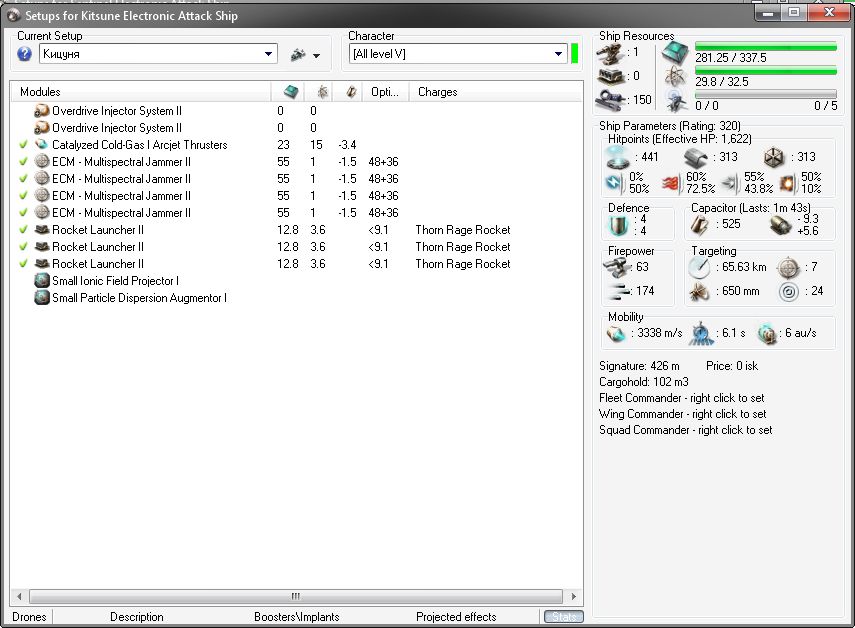Click the Opti... column header
The image size is (855, 628).
(x=385, y=92)
